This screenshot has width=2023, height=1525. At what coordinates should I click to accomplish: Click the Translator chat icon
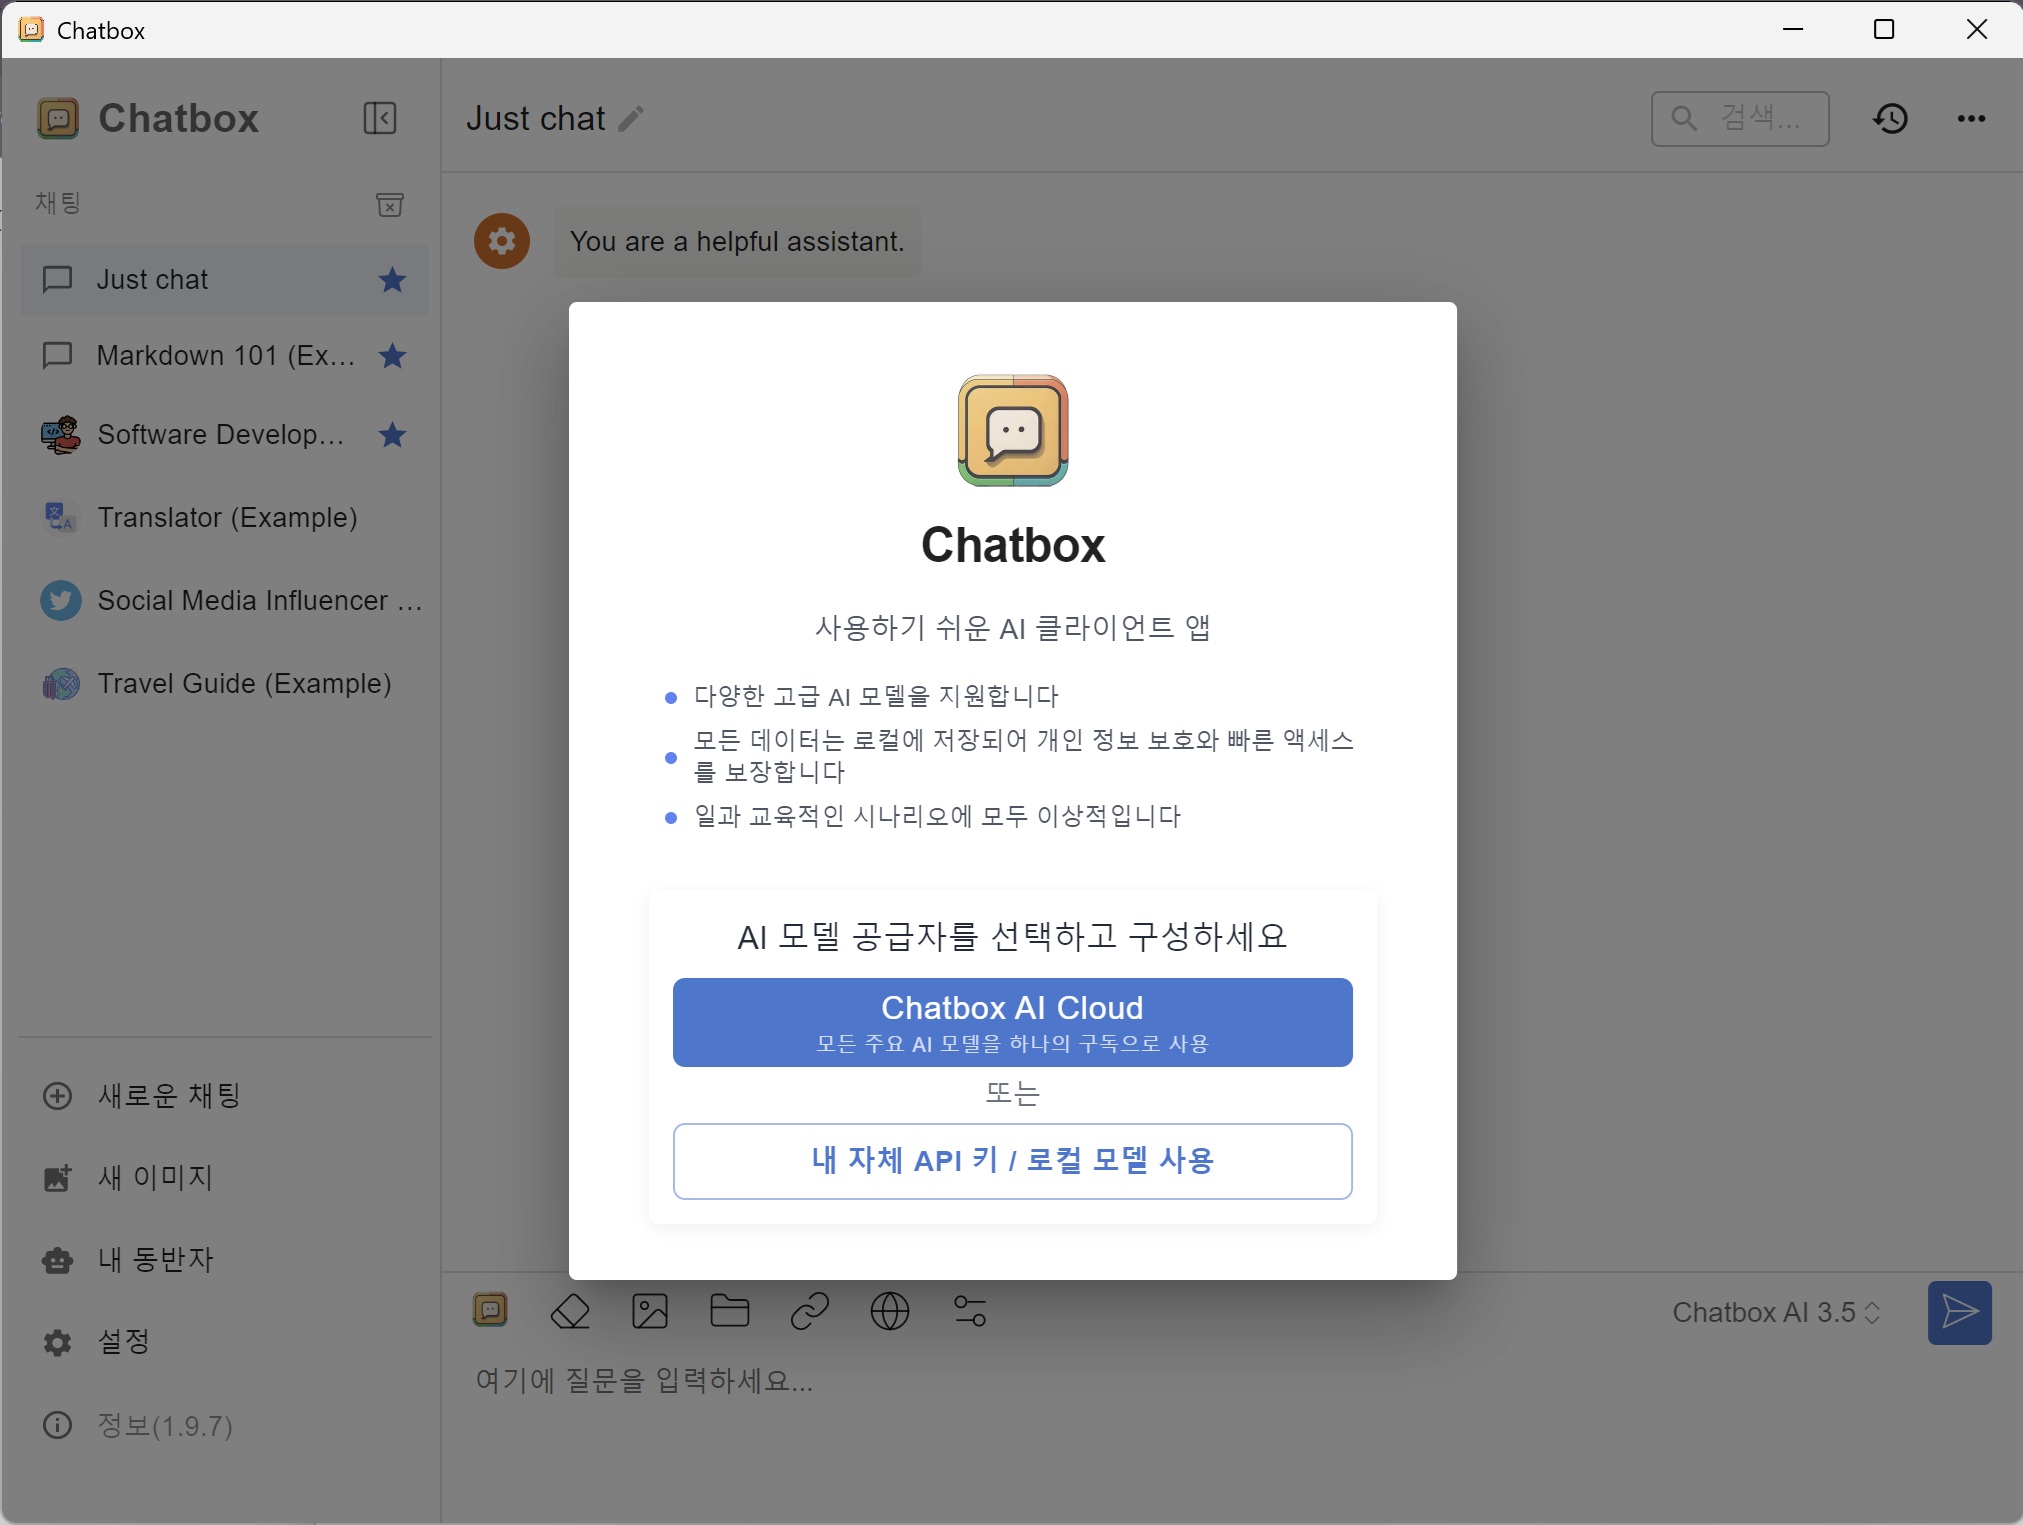pos(60,517)
